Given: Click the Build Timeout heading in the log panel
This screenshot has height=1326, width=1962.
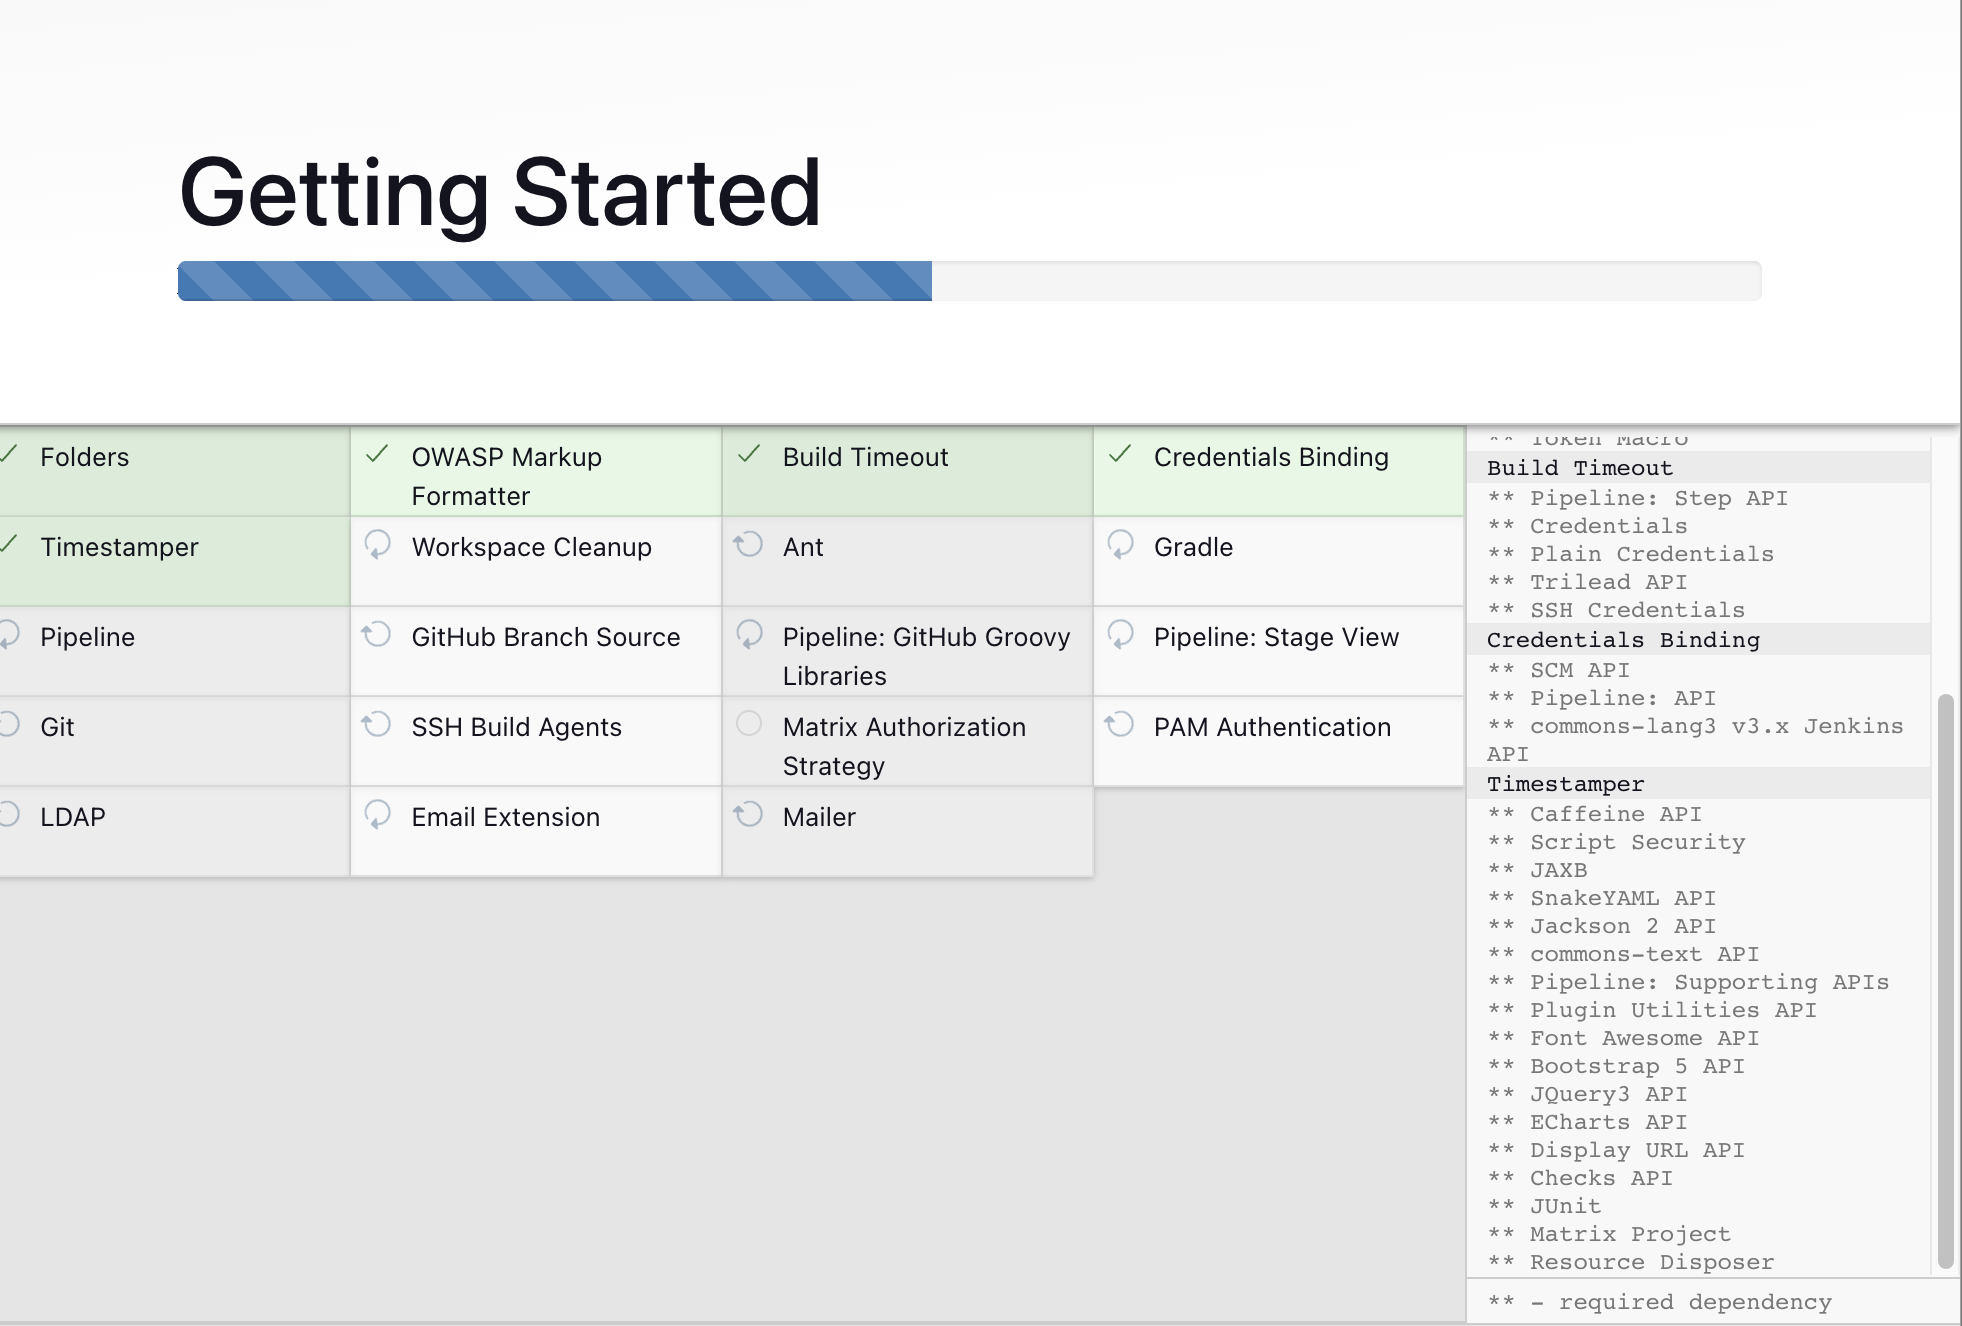Looking at the screenshot, I should click(x=1579, y=468).
